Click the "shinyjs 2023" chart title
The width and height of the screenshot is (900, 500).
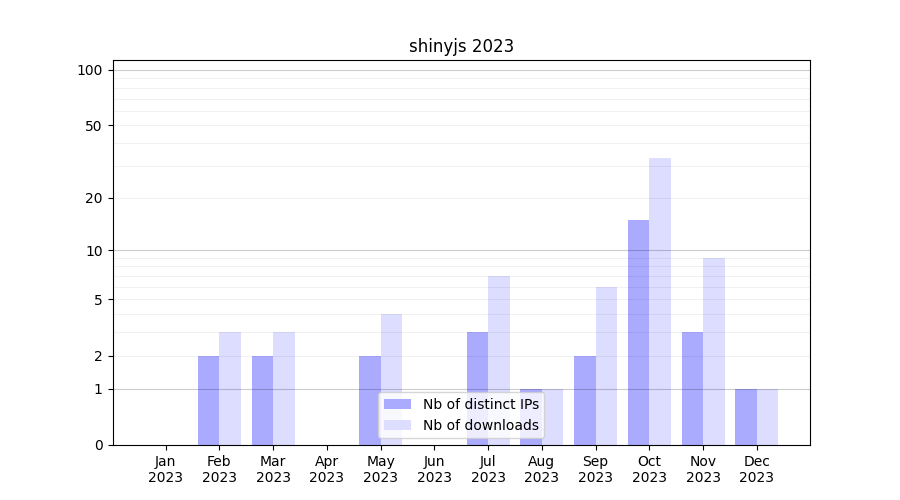pyautogui.click(x=461, y=46)
